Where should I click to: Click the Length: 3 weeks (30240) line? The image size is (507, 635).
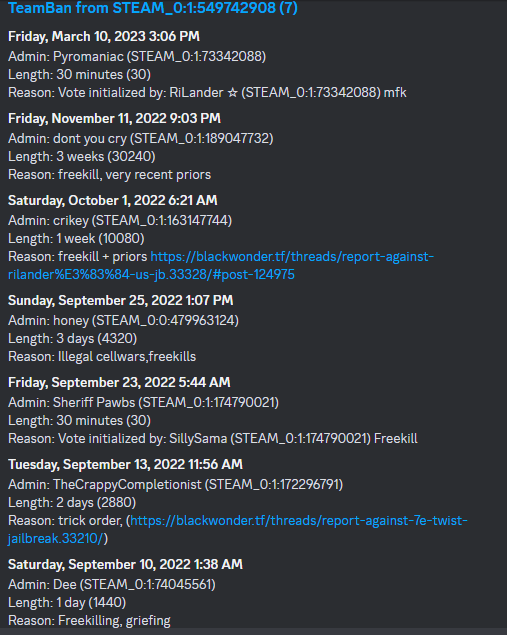pos(81,157)
